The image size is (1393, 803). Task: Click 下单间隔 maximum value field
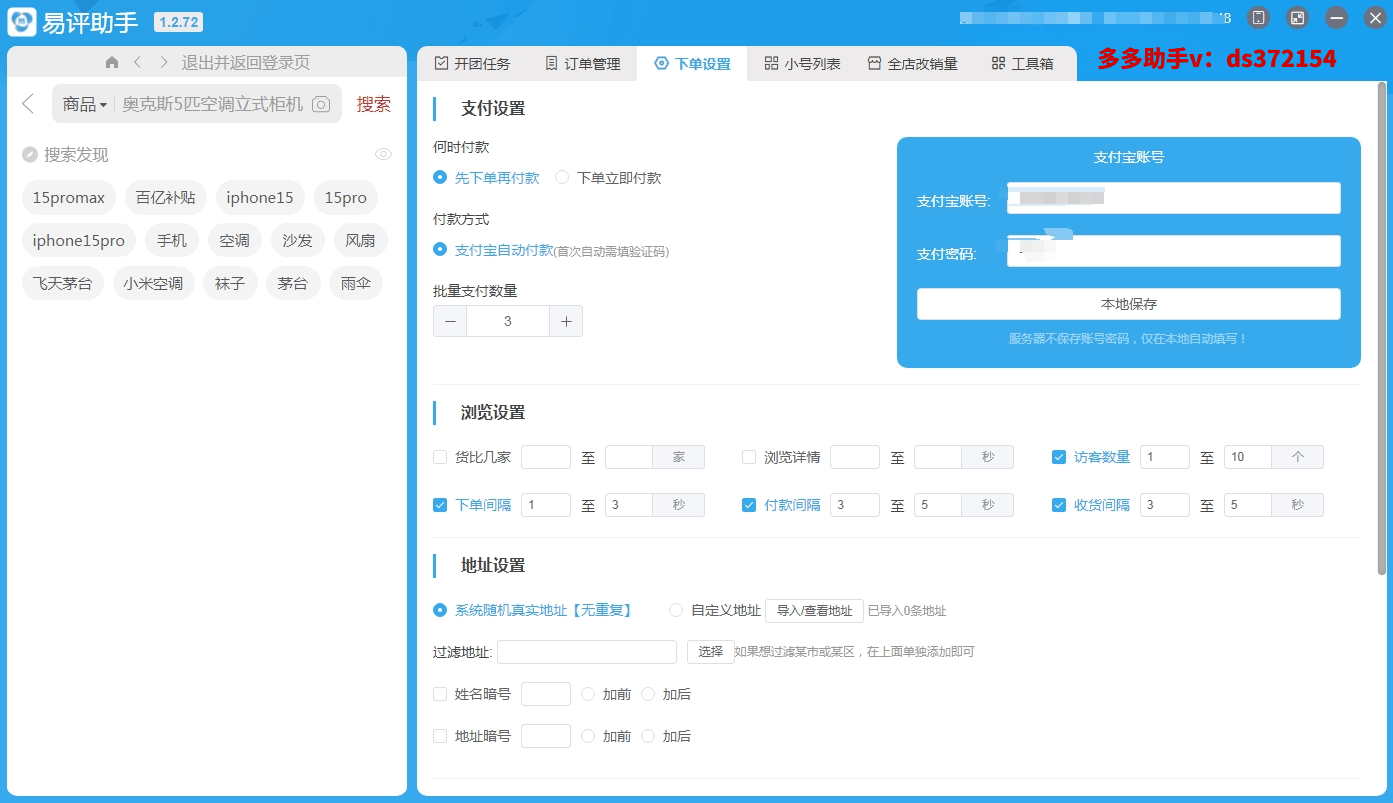click(630, 505)
